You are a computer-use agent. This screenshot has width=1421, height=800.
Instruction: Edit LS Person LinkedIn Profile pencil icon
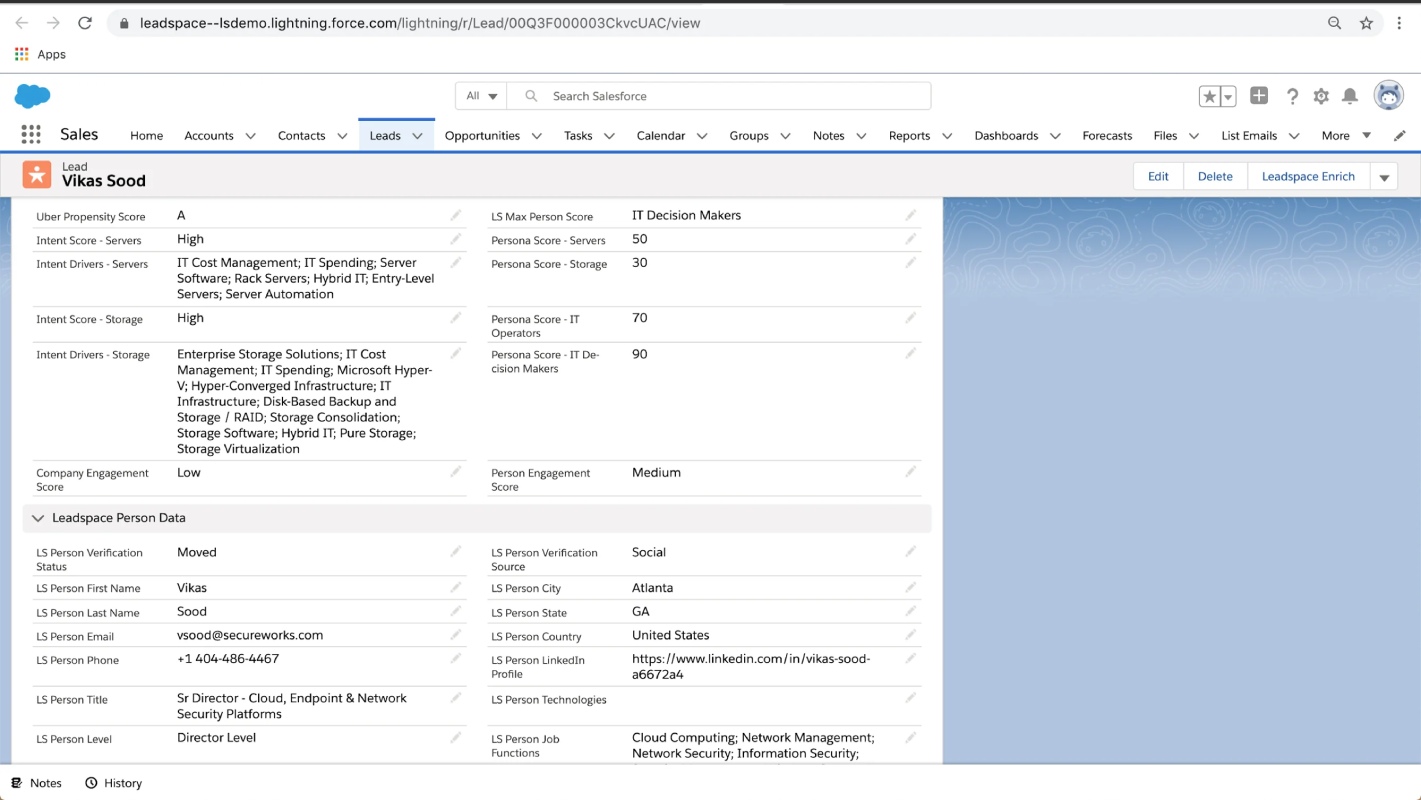click(910, 659)
